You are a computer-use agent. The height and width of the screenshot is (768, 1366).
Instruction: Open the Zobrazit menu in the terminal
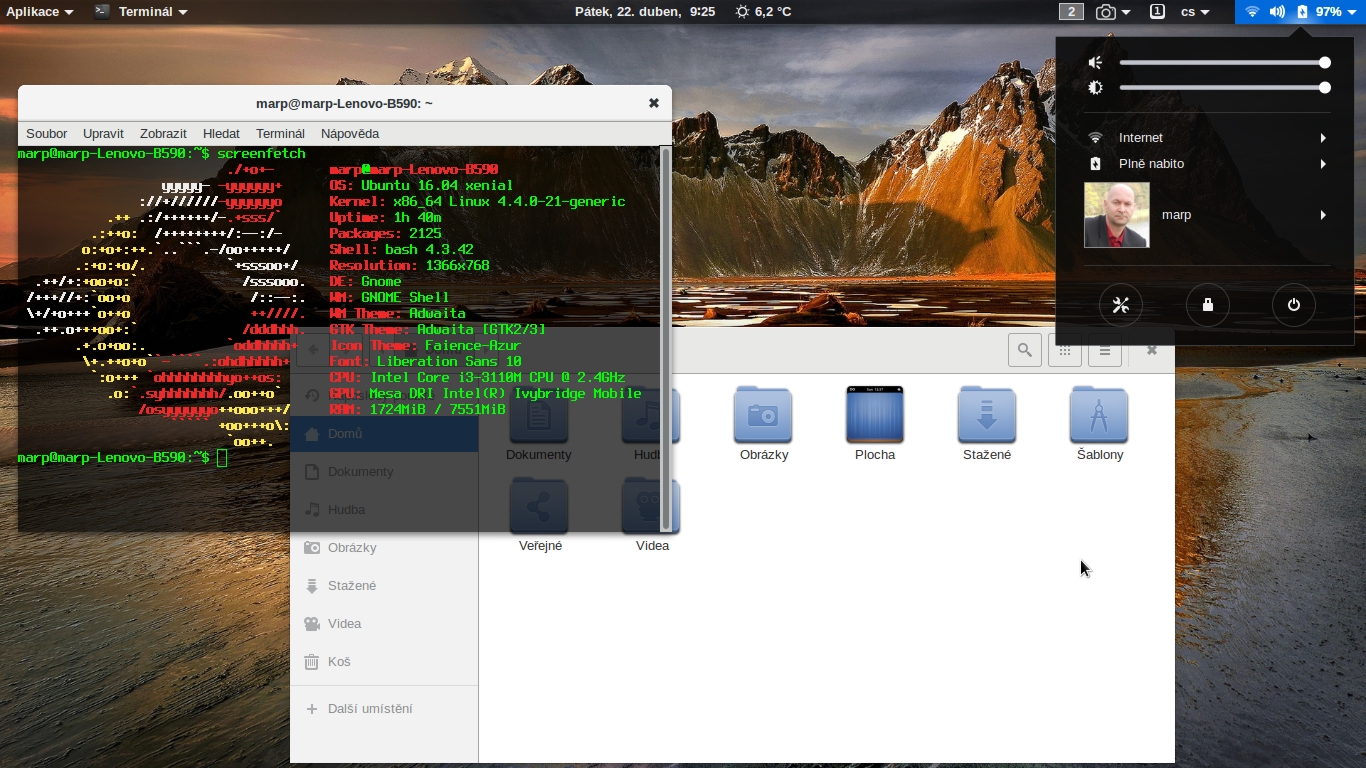point(163,133)
